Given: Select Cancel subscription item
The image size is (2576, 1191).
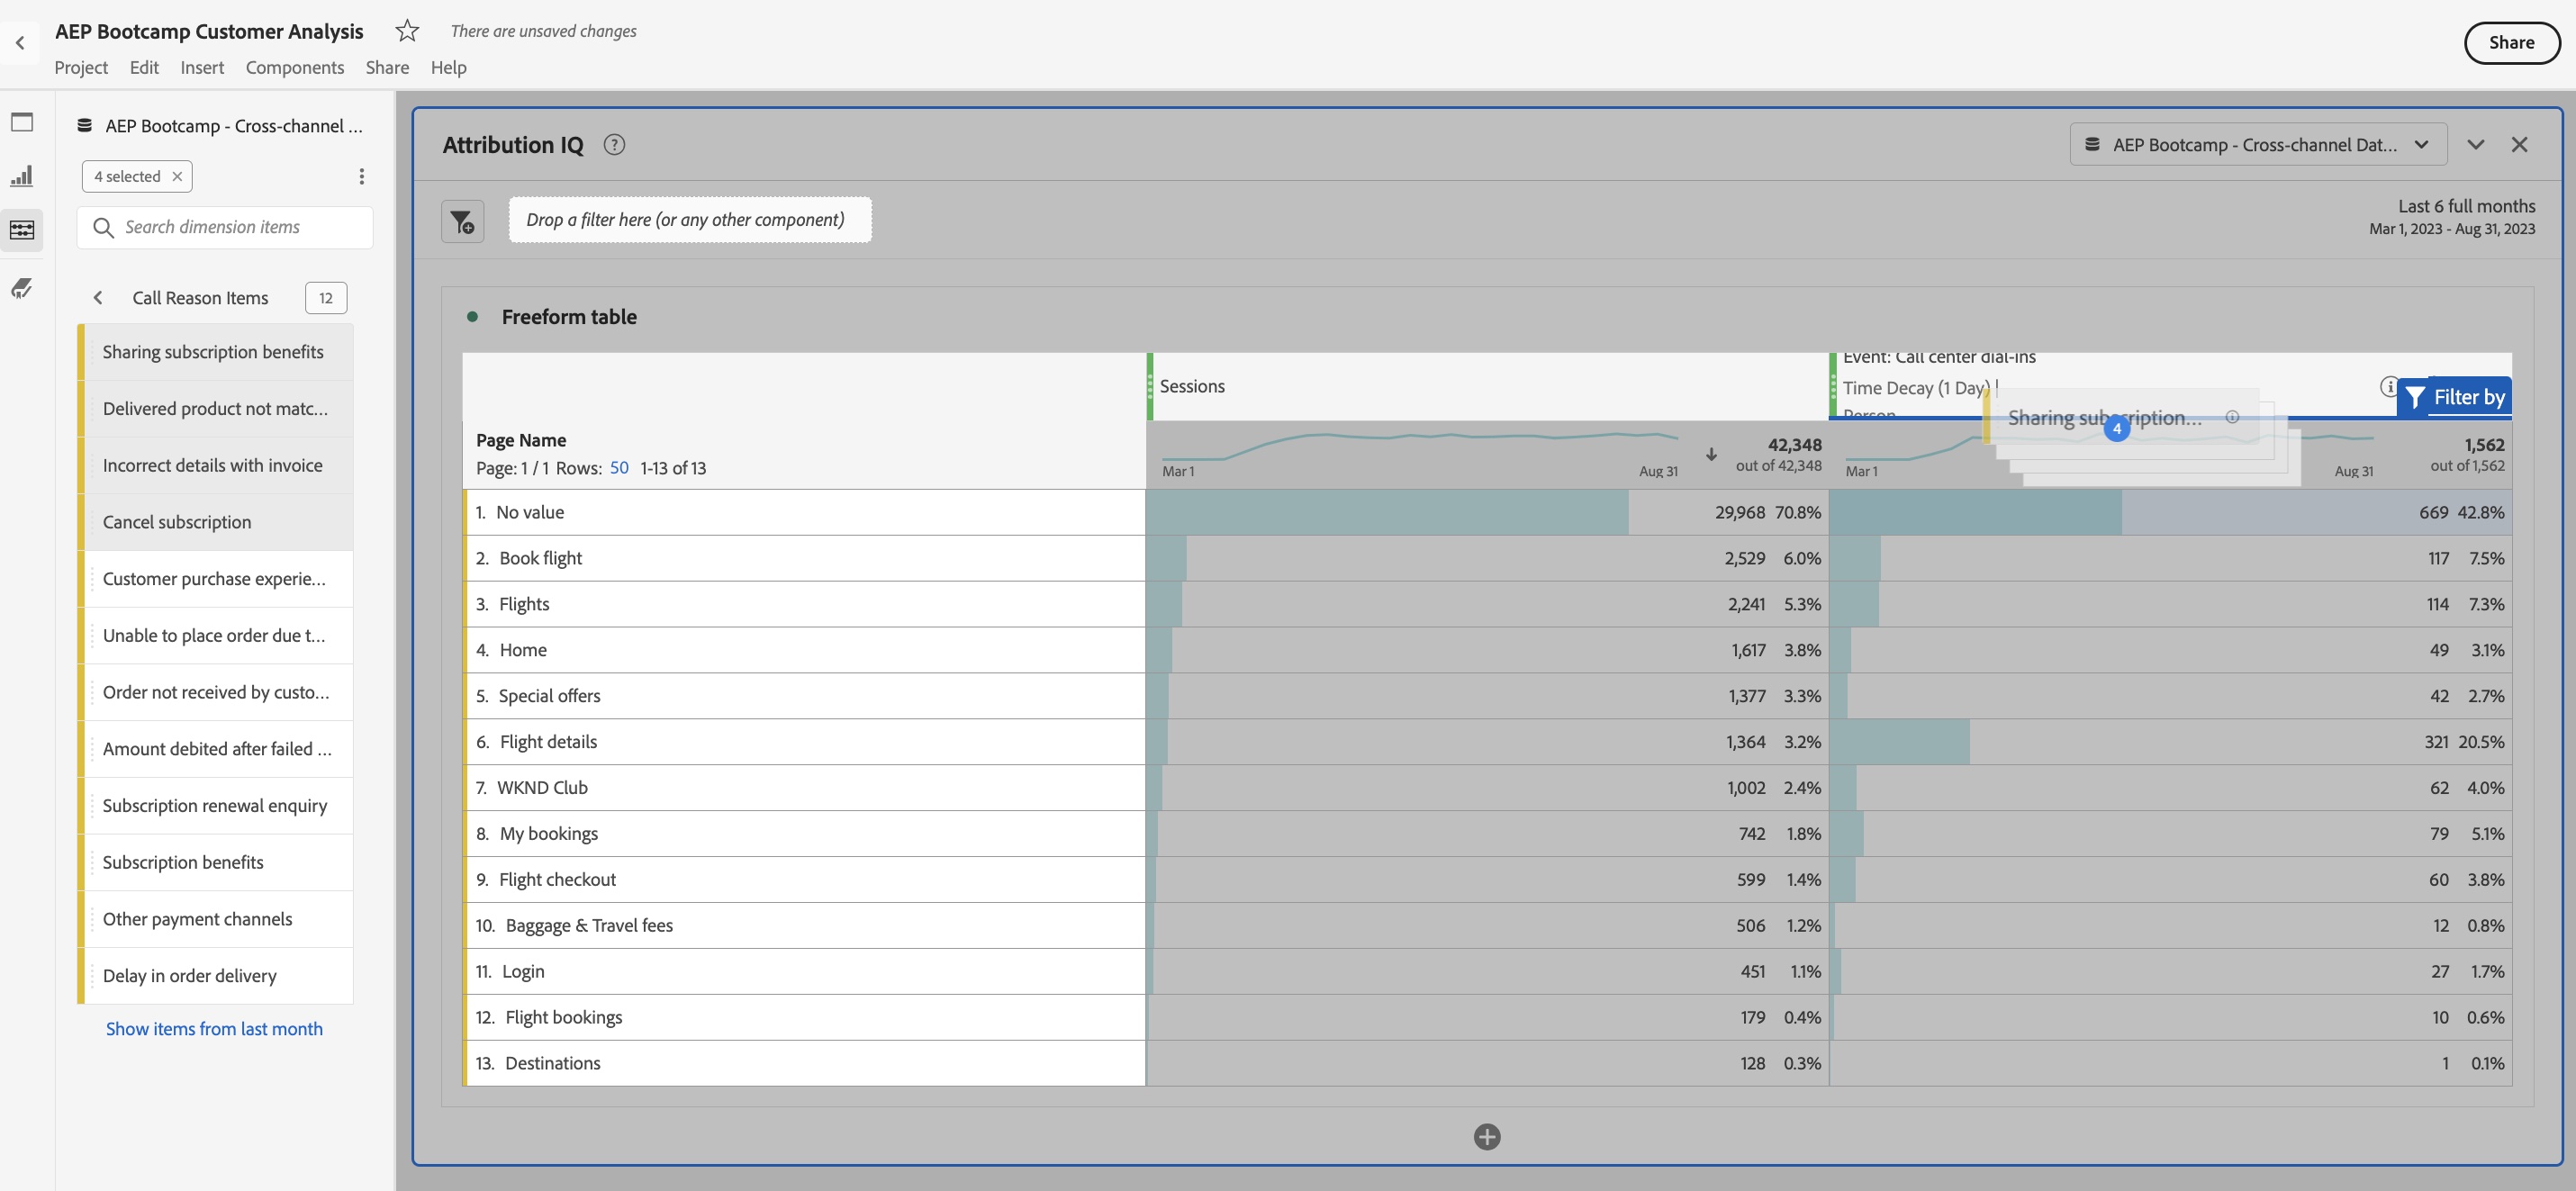Looking at the screenshot, I should pyautogui.click(x=216, y=522).
